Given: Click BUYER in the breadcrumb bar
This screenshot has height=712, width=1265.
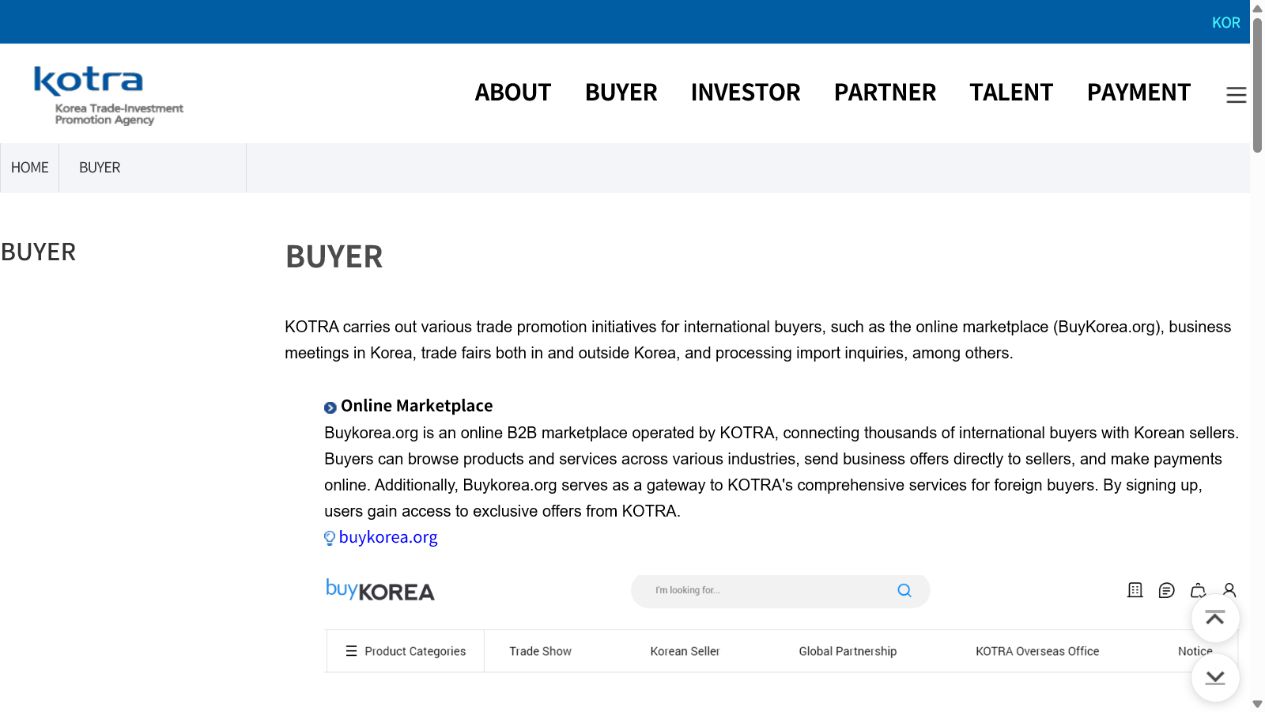Looking at the screenshot, I should (x=100, y=167).
